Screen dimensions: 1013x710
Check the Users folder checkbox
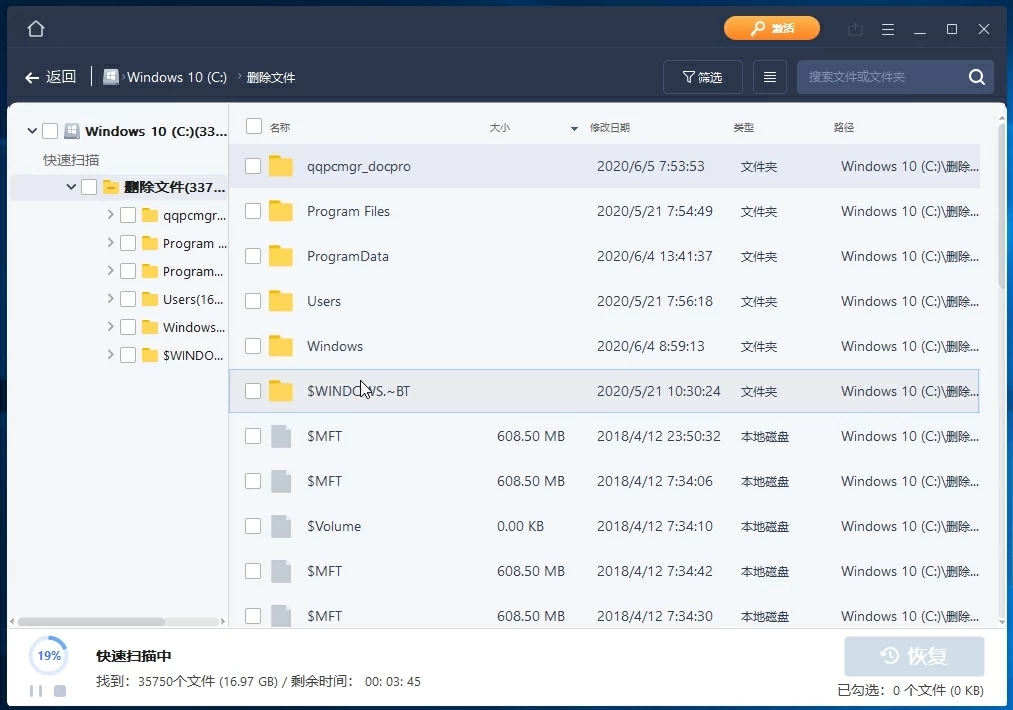coord(253,301)
